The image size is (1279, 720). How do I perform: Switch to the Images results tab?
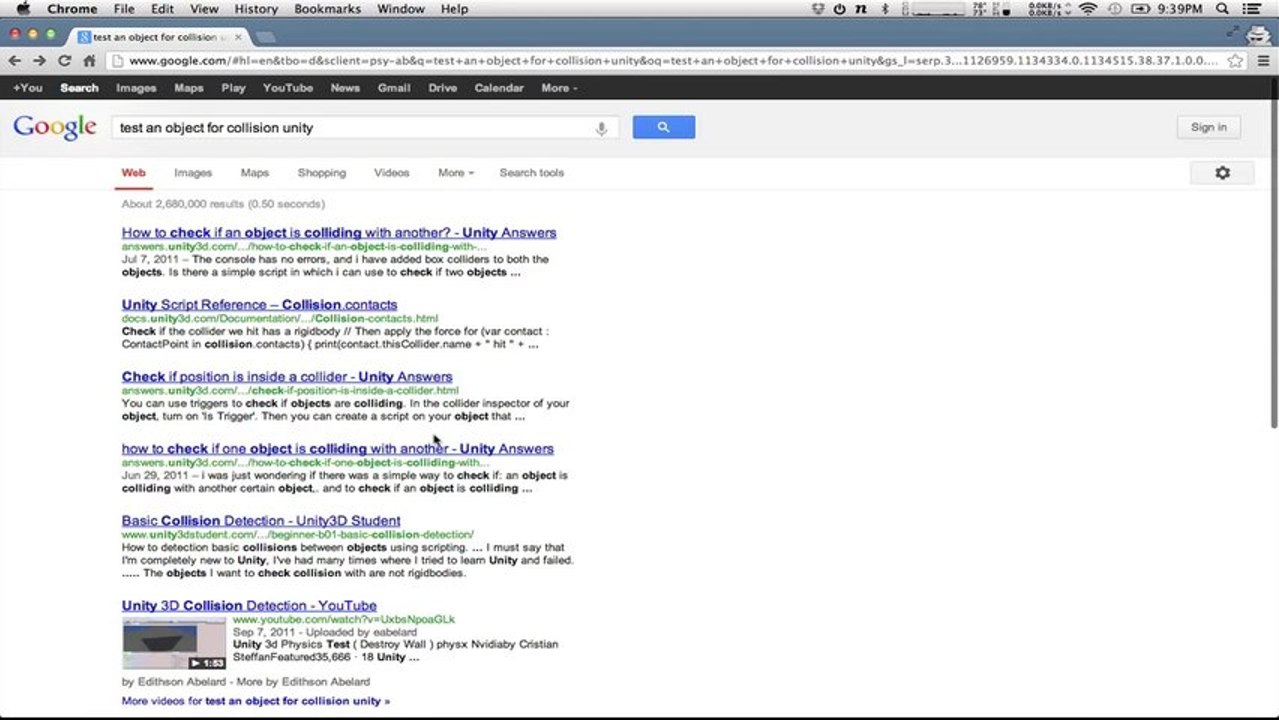point(193,173)
